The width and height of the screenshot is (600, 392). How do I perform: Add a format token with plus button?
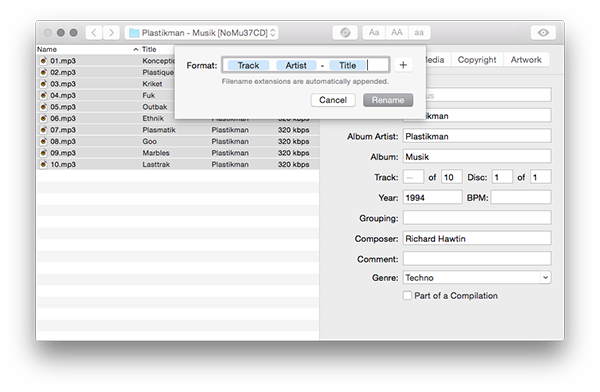coord(403,65)
